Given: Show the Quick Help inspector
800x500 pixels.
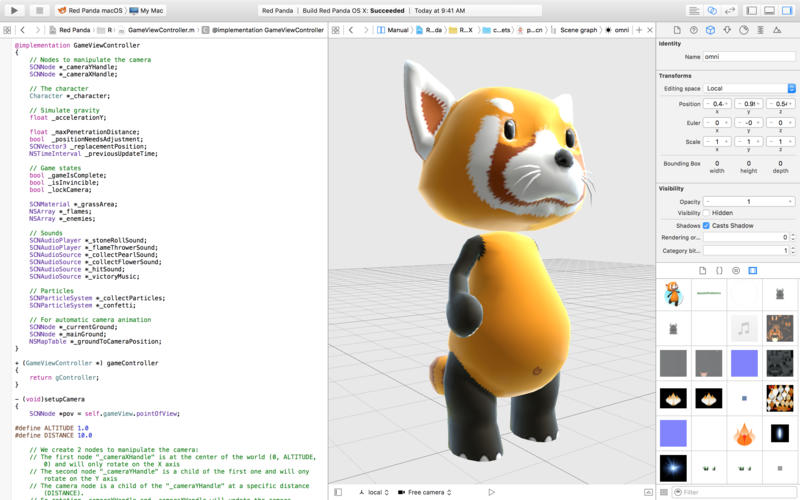Looking at the screenshot, I should pos(692,30).
